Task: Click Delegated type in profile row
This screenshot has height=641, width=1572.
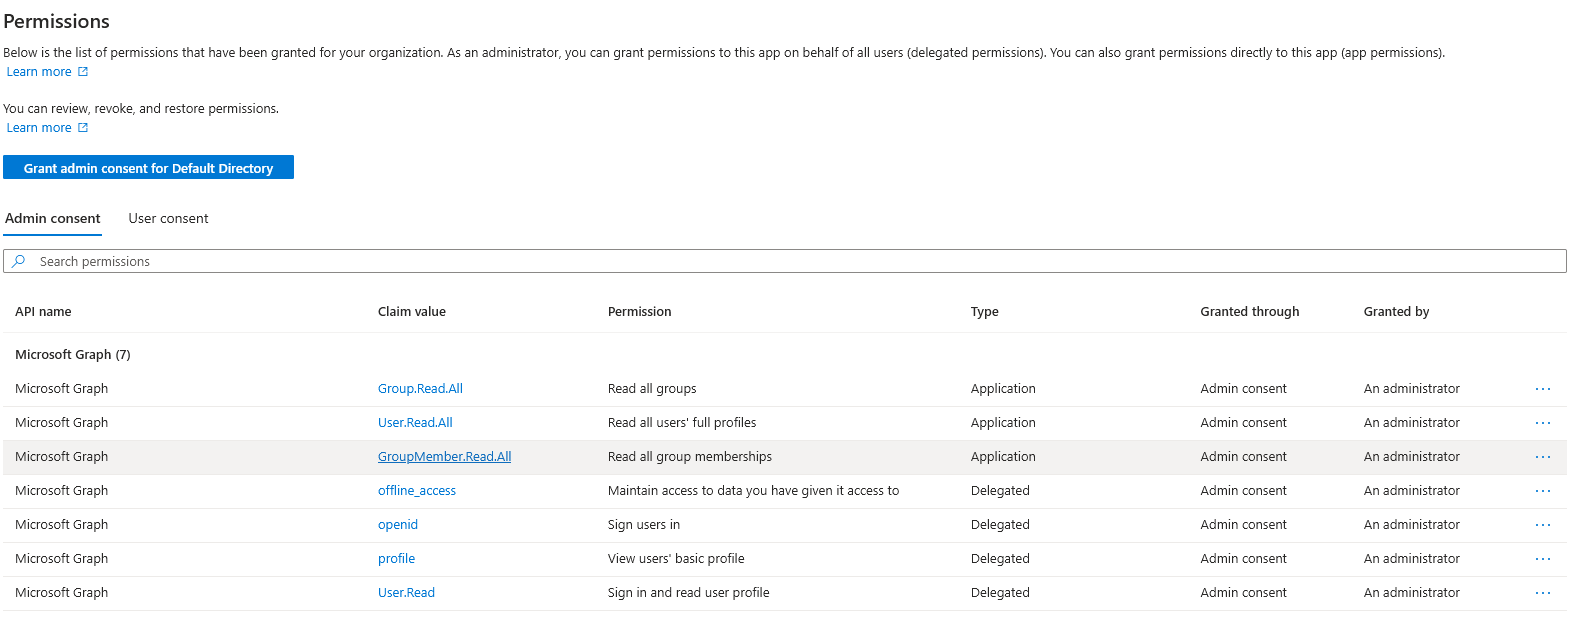Action: coord(1000,559)
